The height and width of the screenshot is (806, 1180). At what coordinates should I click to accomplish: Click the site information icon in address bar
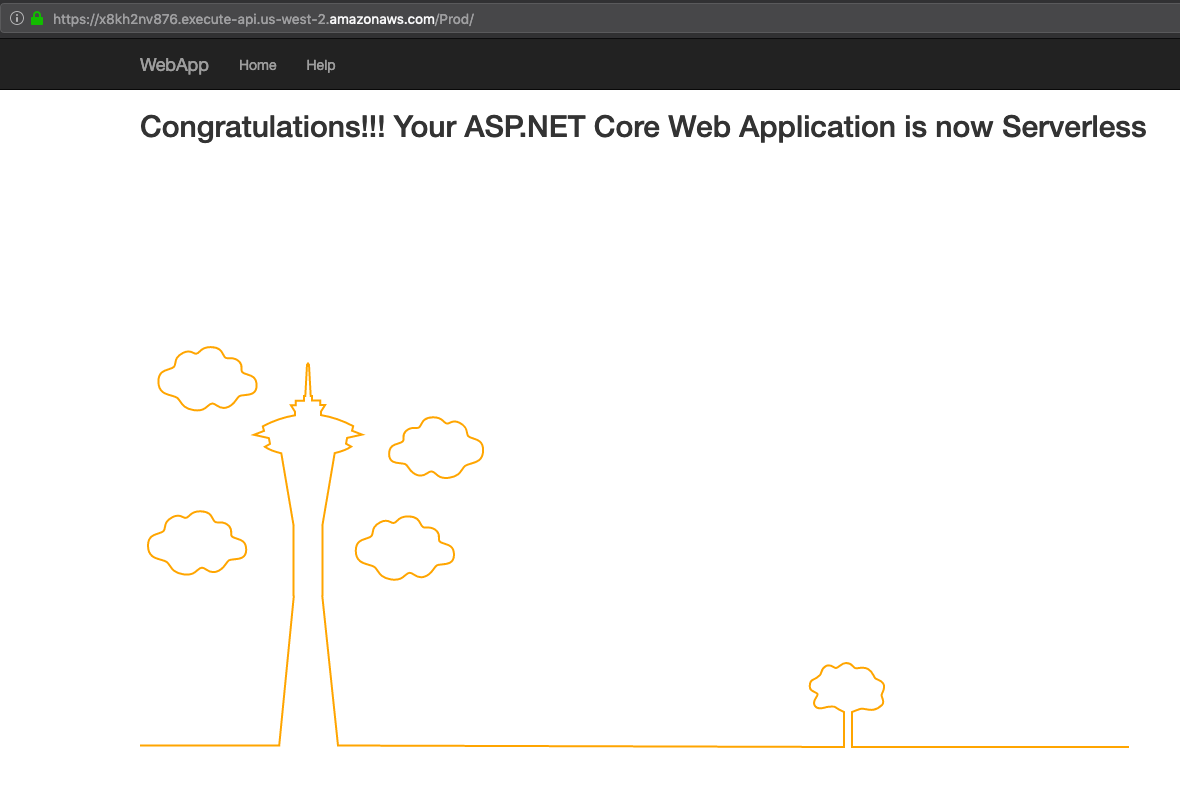[x=17, y=18]
